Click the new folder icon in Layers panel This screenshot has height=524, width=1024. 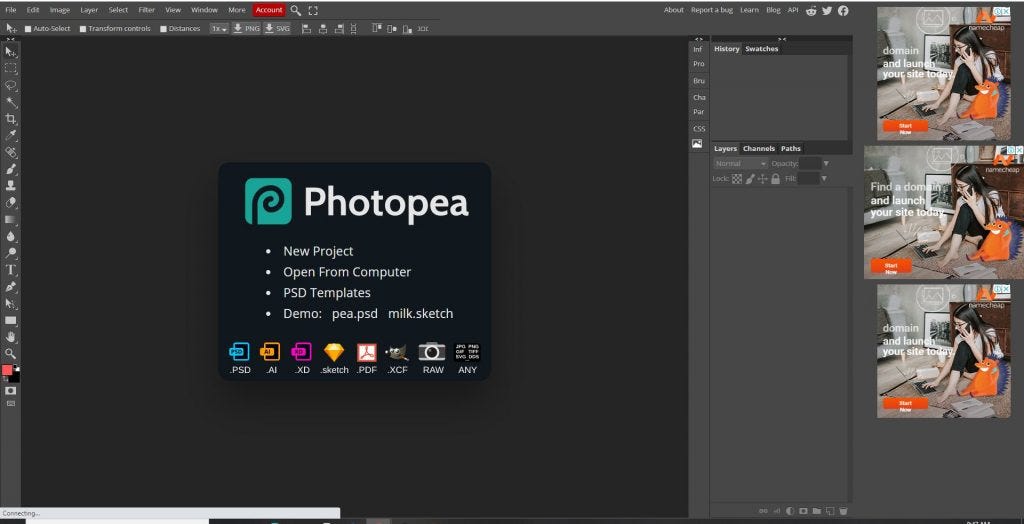click(x=816, y=511)
